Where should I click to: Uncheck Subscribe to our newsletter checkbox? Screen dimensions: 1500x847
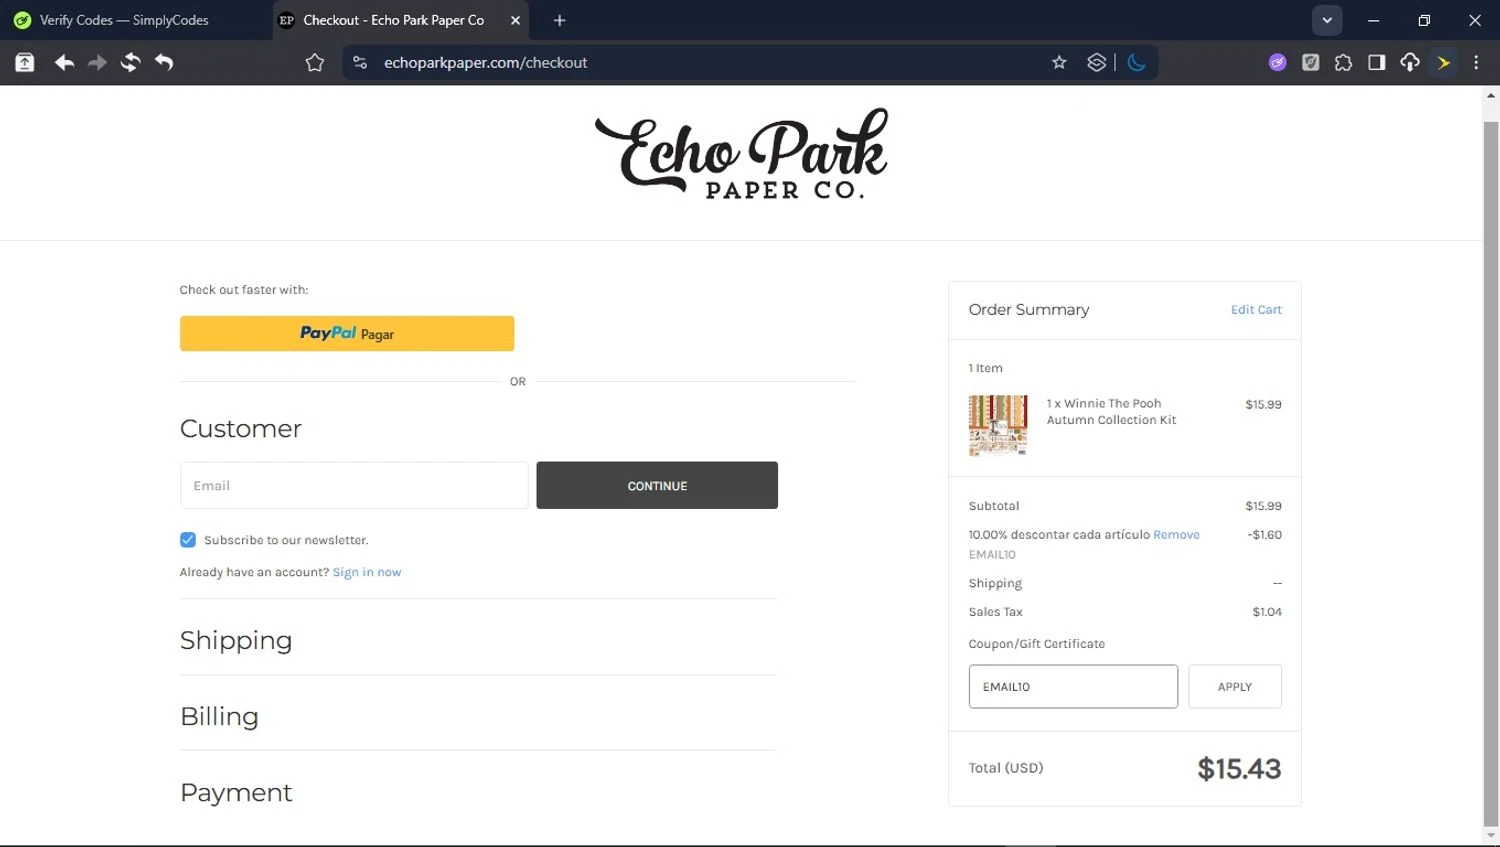tap(188, 540)
